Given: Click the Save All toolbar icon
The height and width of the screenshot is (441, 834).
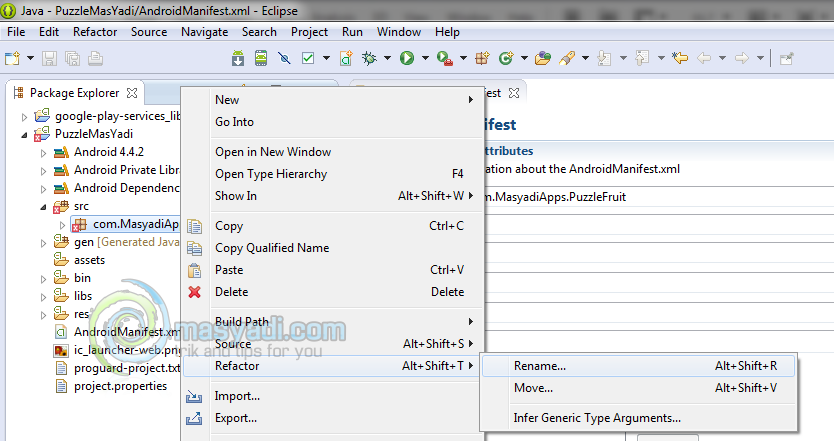Looking at the screenshot, I should tap(72, 58).
